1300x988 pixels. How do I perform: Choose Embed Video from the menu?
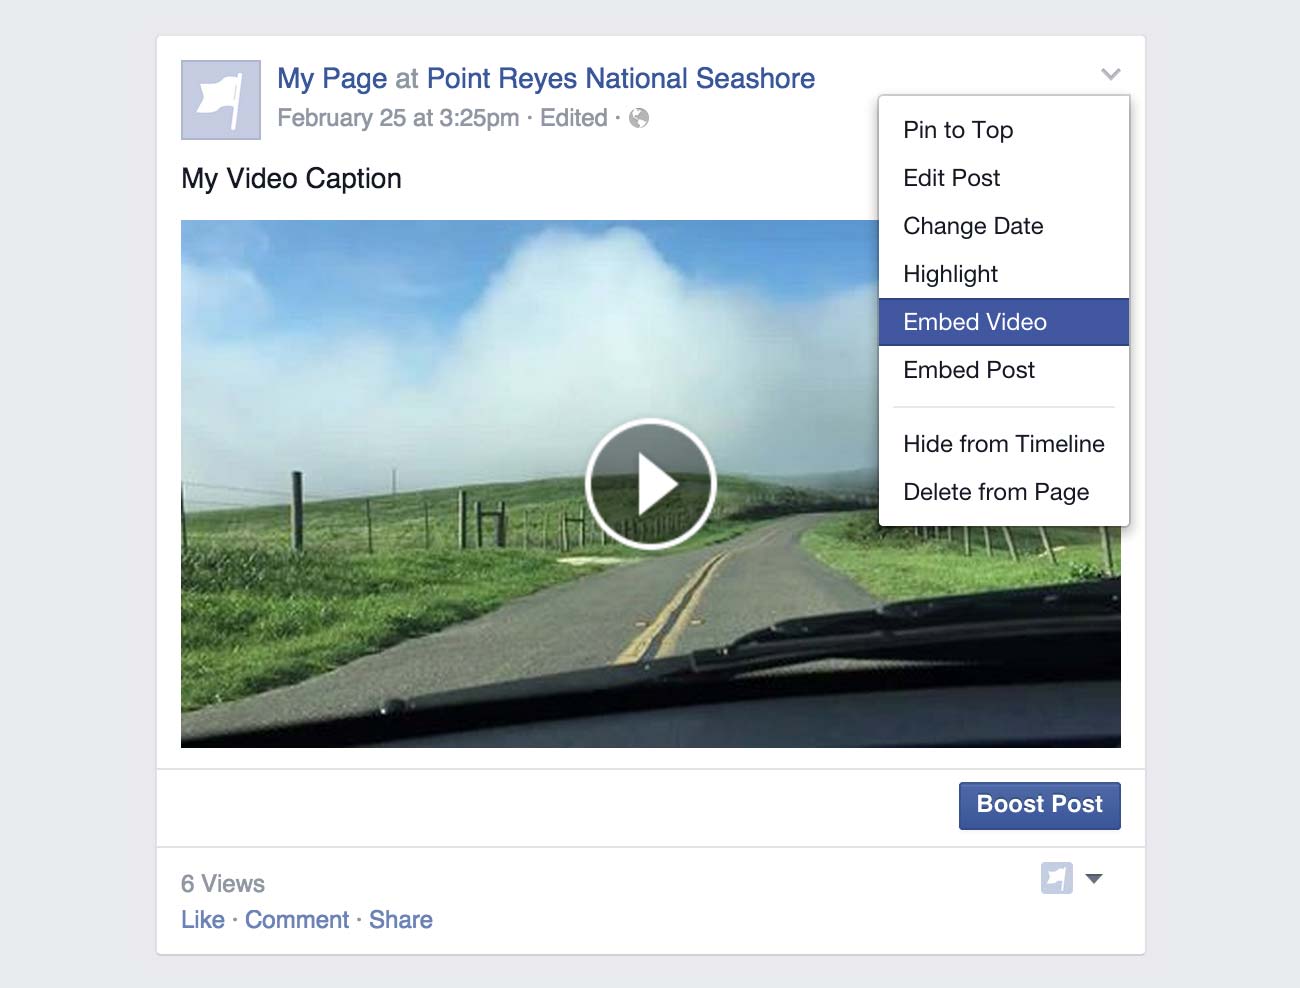[975, 322]
